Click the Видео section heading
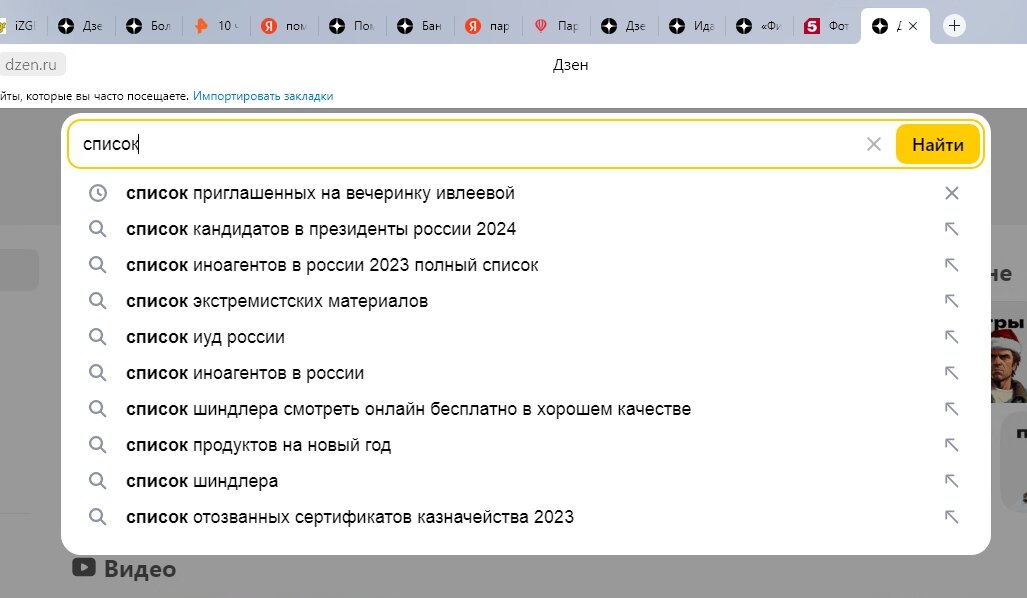This screenshot has width=1027, height=598. [140, 569]
